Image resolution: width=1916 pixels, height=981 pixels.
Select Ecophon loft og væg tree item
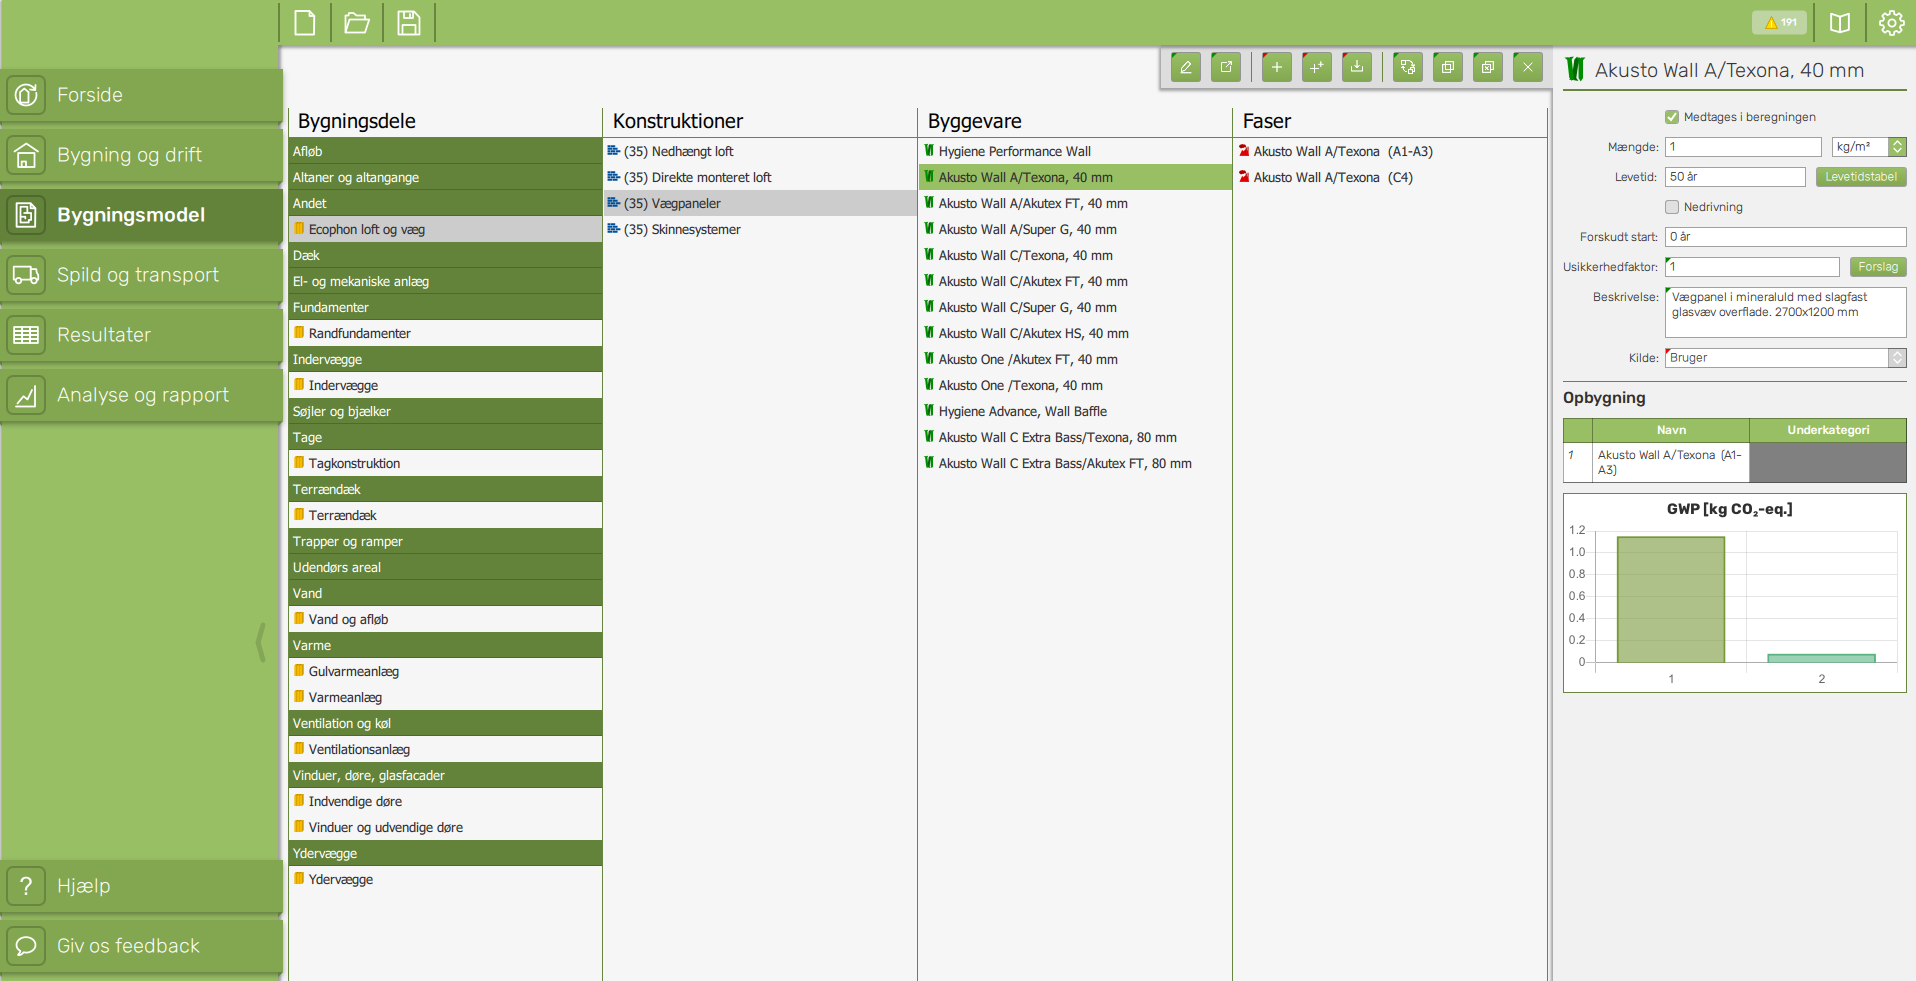366,229
